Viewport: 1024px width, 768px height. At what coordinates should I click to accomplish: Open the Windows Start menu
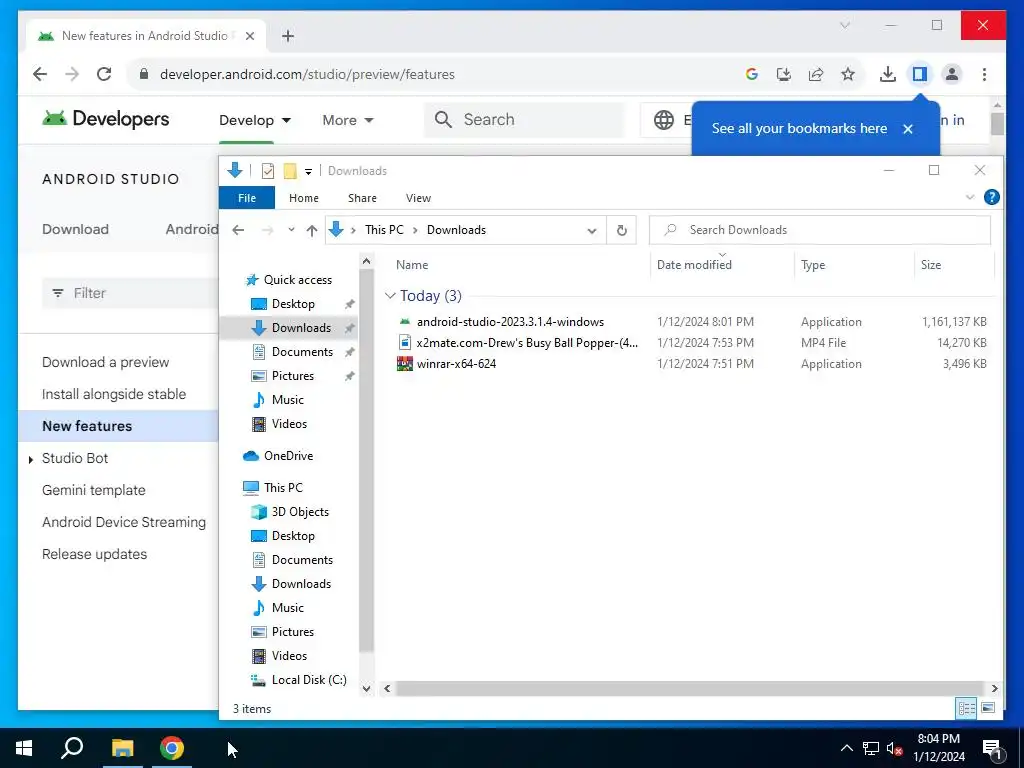click(x=24, y=748)
